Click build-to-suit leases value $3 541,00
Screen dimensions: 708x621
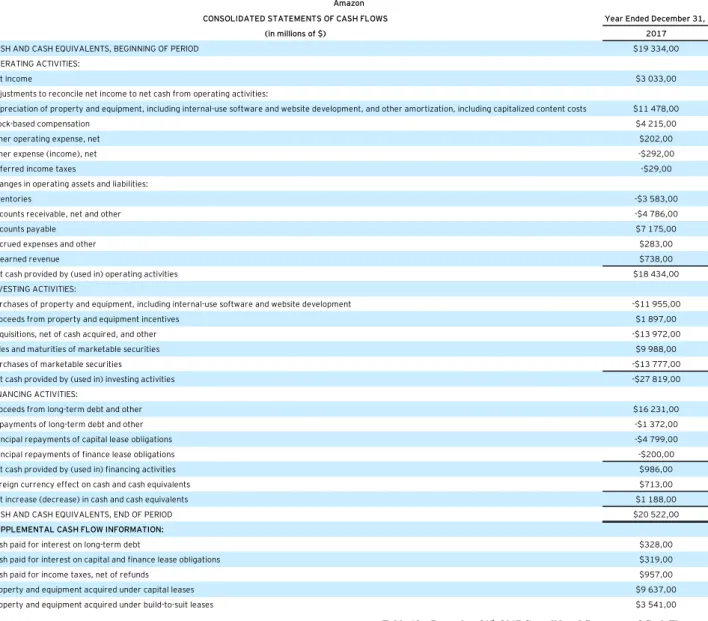[656, 604]
